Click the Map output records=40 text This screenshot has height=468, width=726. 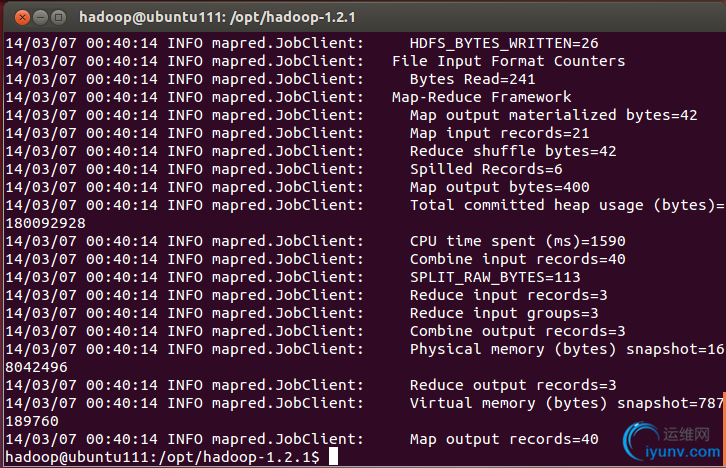click(x=504, y=439)
